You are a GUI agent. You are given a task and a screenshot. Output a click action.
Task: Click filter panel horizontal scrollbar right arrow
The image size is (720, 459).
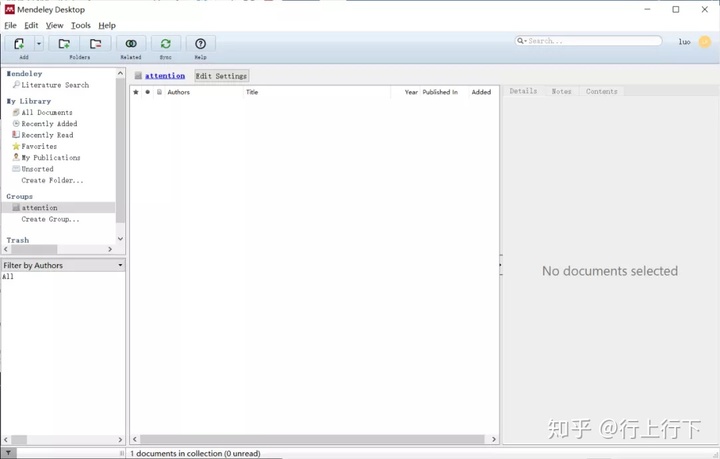(120, 440)
